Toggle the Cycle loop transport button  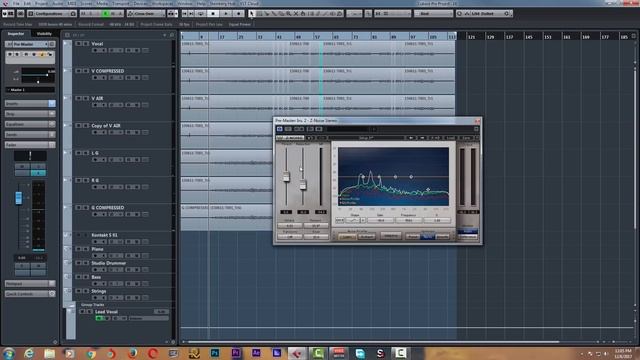click(200, 13)
